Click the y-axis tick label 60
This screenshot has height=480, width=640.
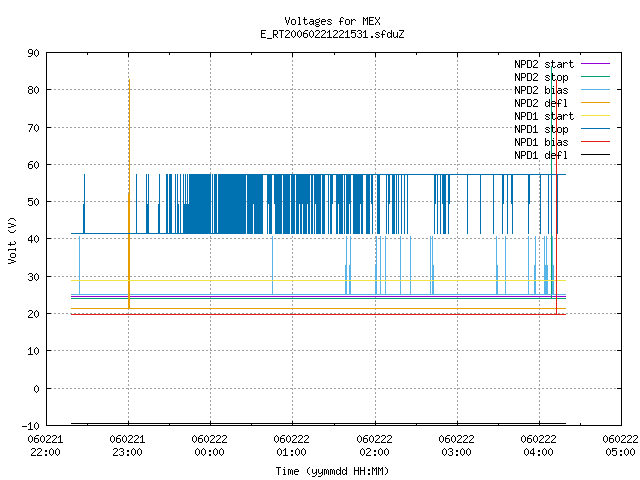pyautogui.click(x=33, y=165)
